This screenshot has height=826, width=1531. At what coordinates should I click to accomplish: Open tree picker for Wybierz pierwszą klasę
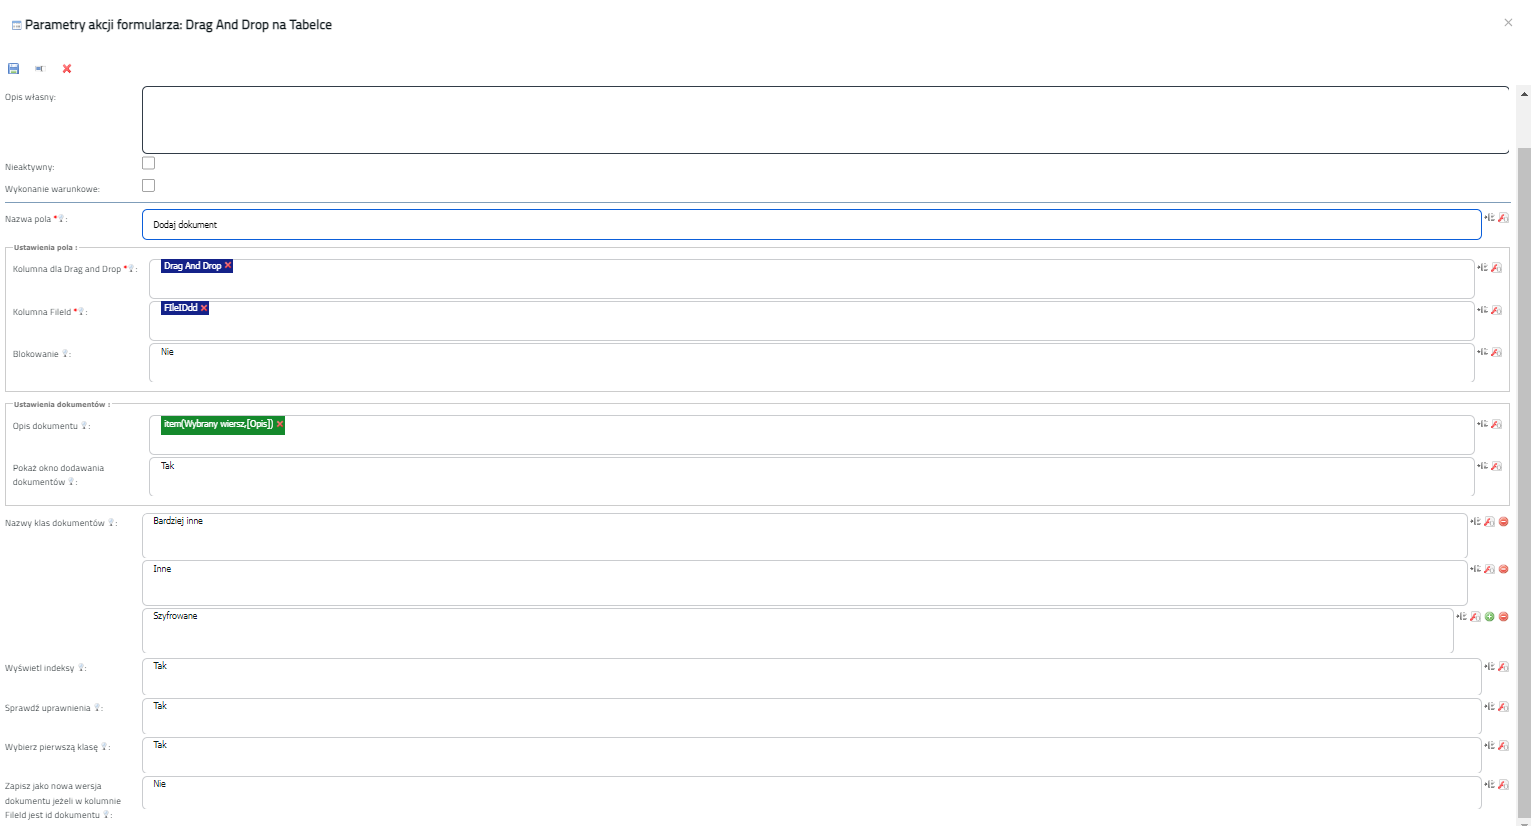[1489, 746]
